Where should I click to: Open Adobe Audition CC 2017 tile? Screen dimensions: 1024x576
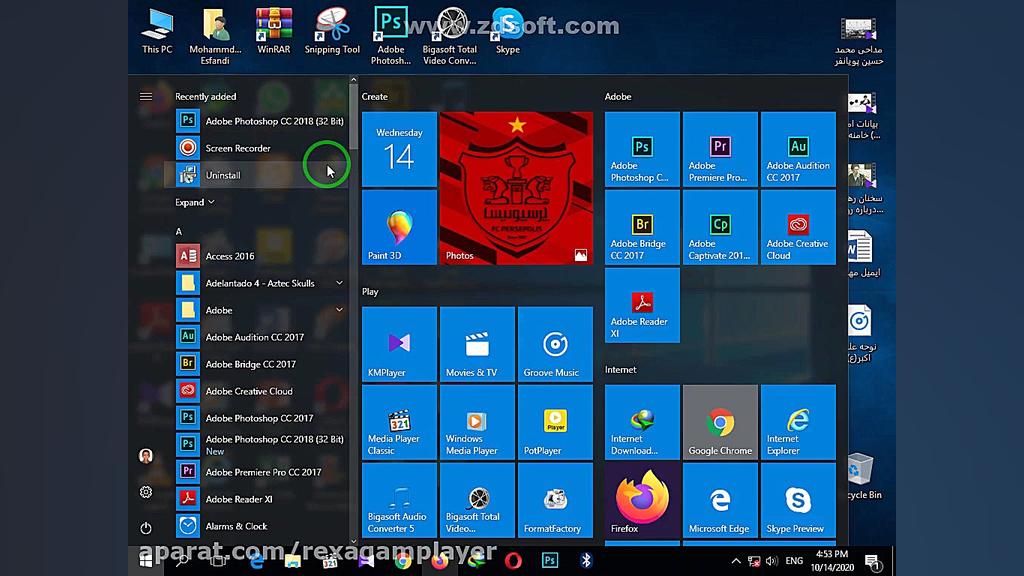tap(798, 150)
